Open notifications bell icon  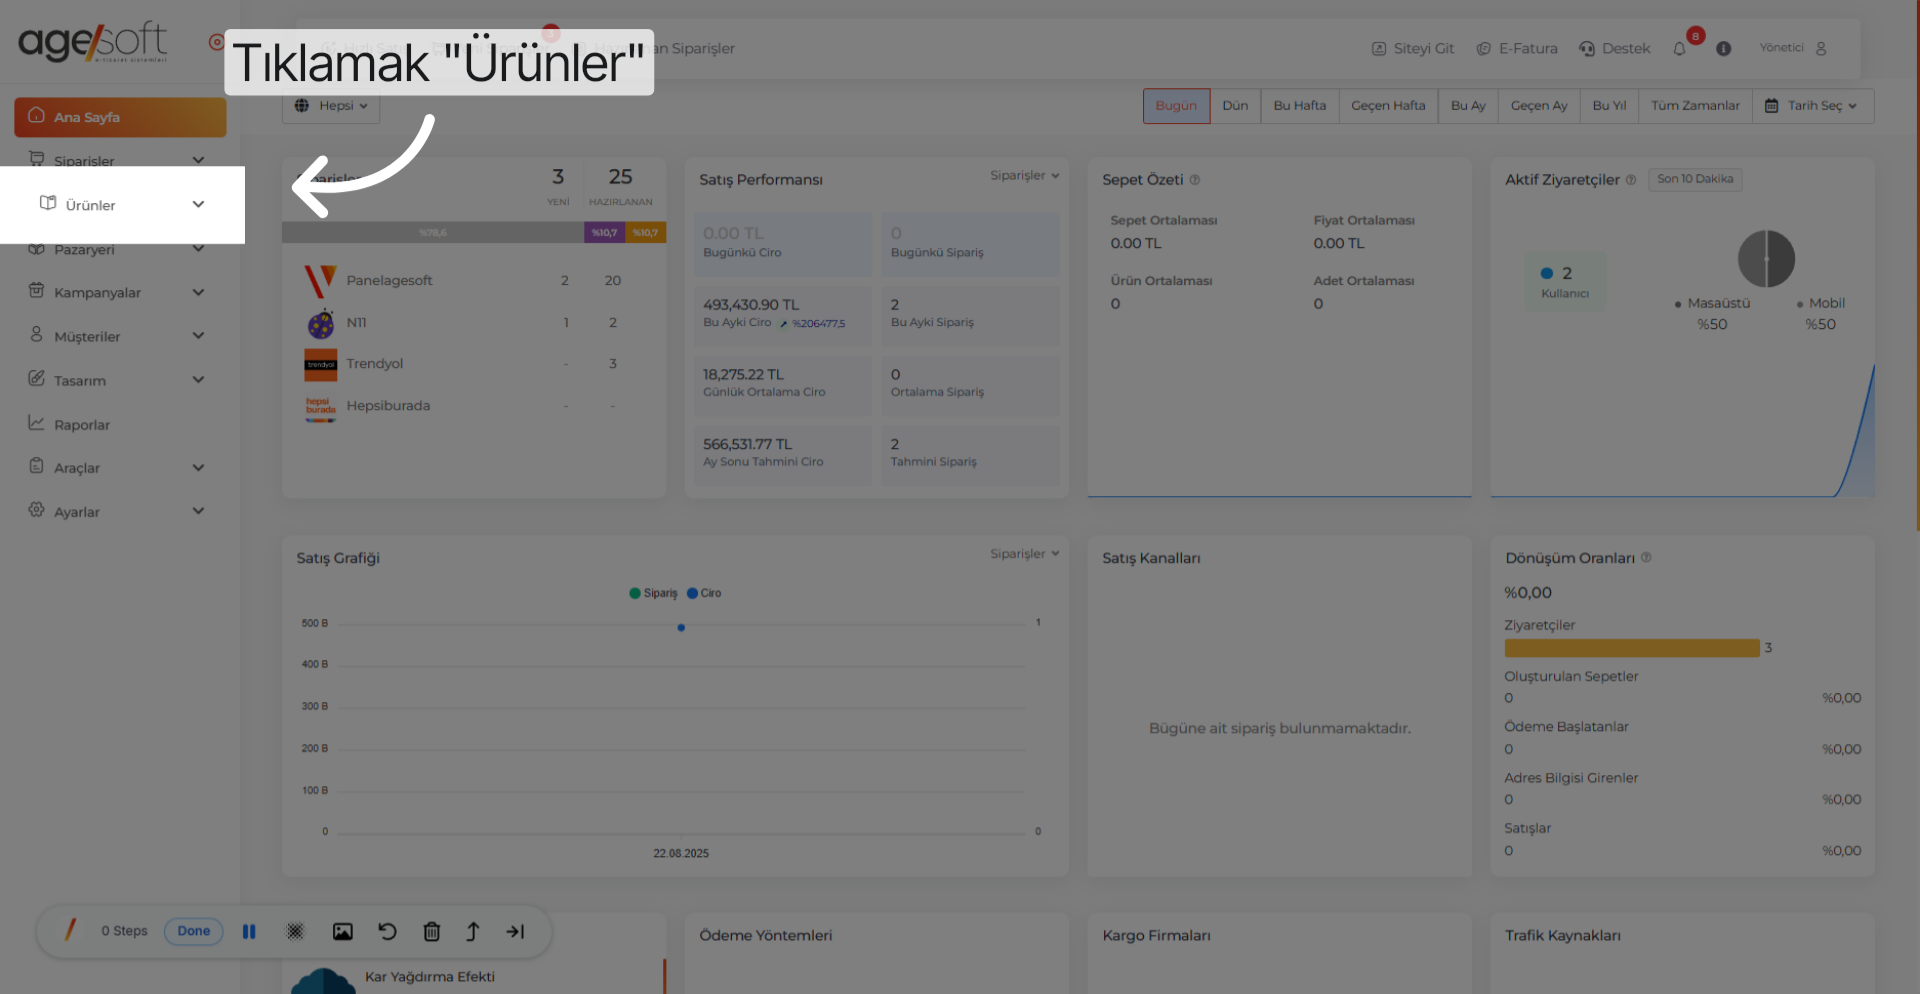(1680, 49)
